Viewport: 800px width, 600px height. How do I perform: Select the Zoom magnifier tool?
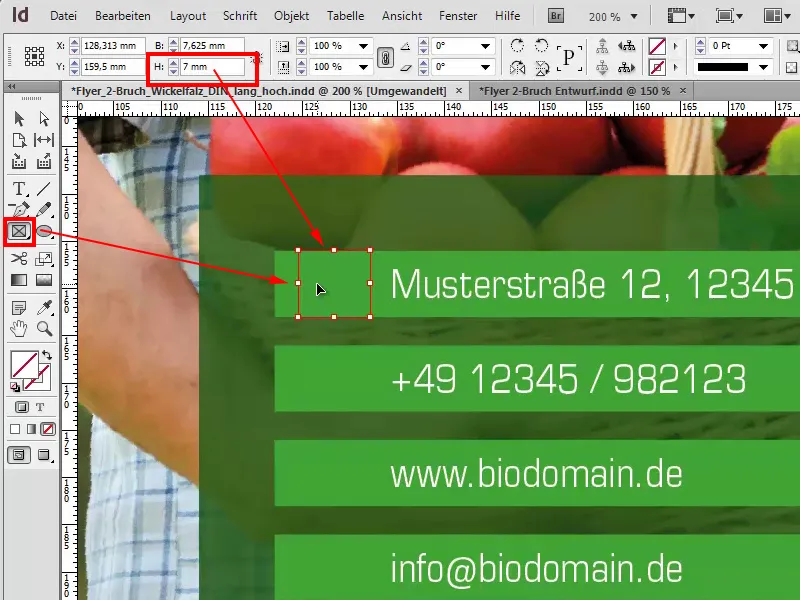click(x=44, y=329)
